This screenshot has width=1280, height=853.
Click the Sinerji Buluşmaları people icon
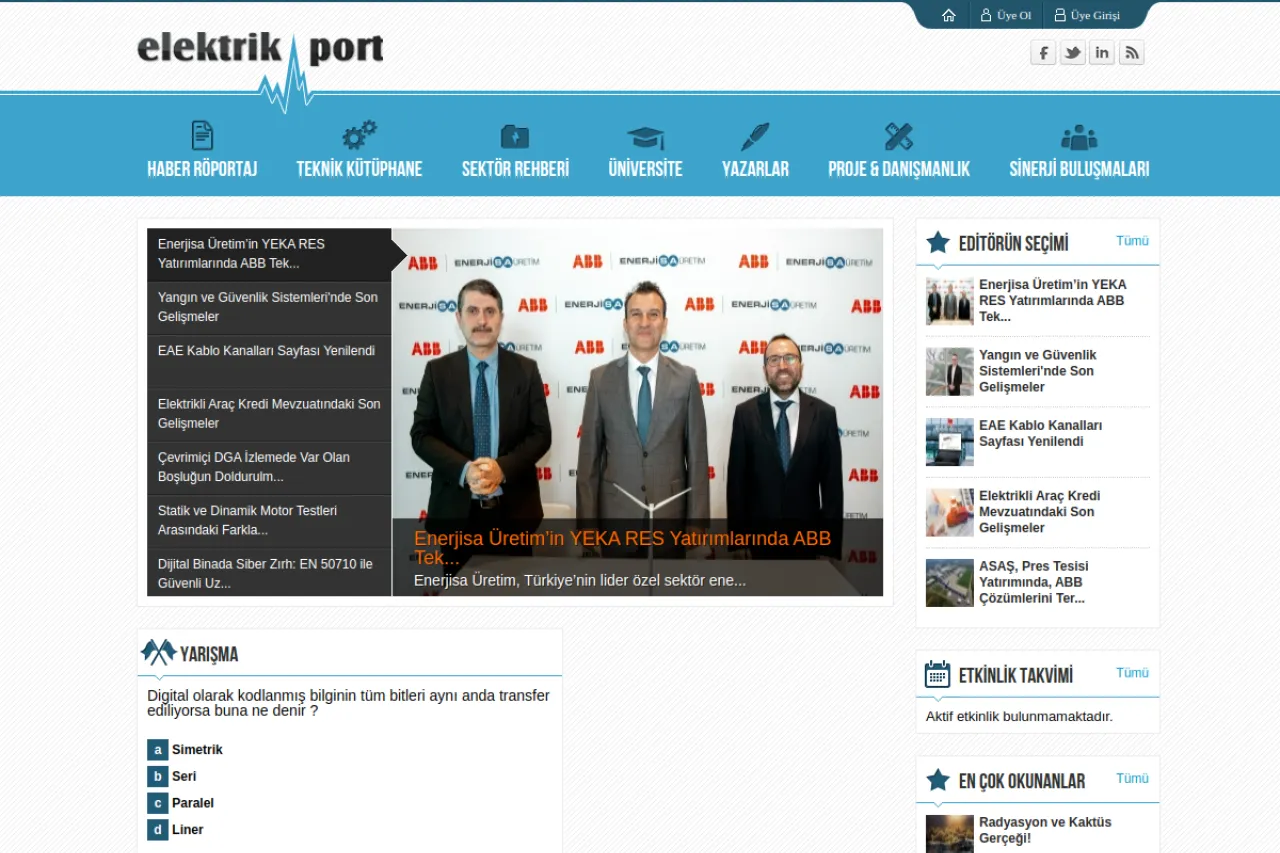[1079, 137]
